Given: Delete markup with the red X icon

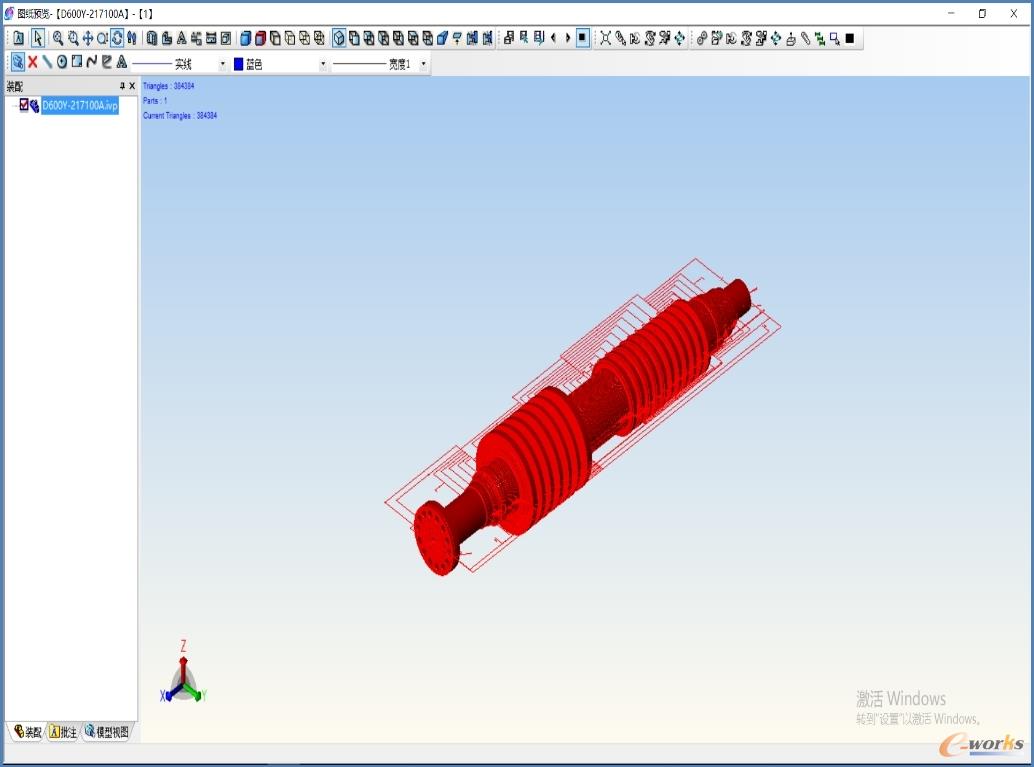Looking at the screenshot, I should pos(32,62).
